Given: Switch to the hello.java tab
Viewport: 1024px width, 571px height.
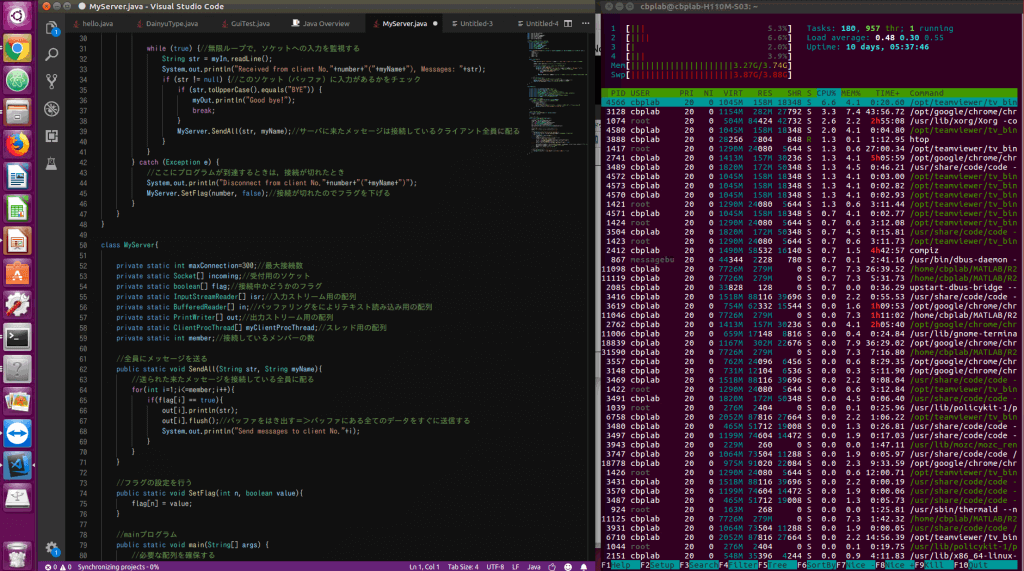Looking at the screenshot, I should pos(98,22).
